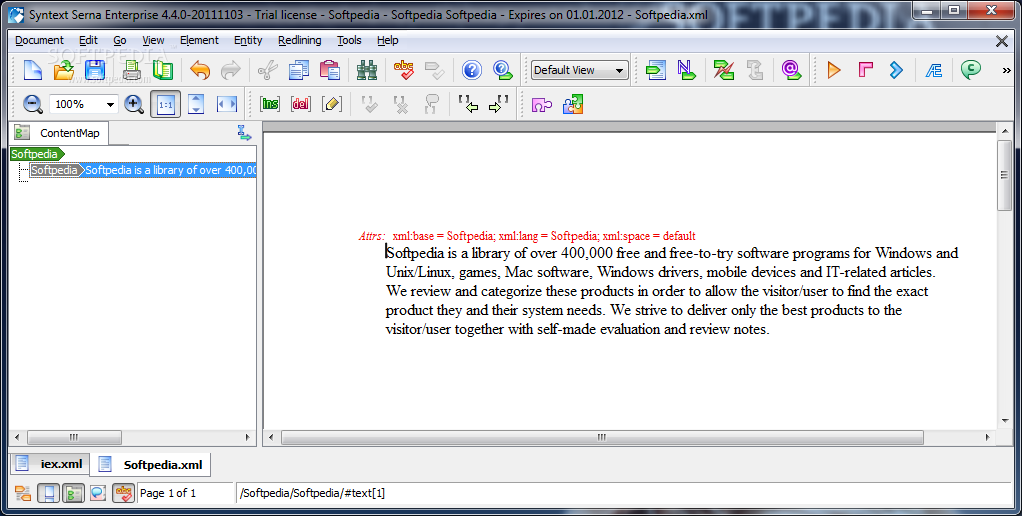Click the green N insert icon

coord(686,70)
